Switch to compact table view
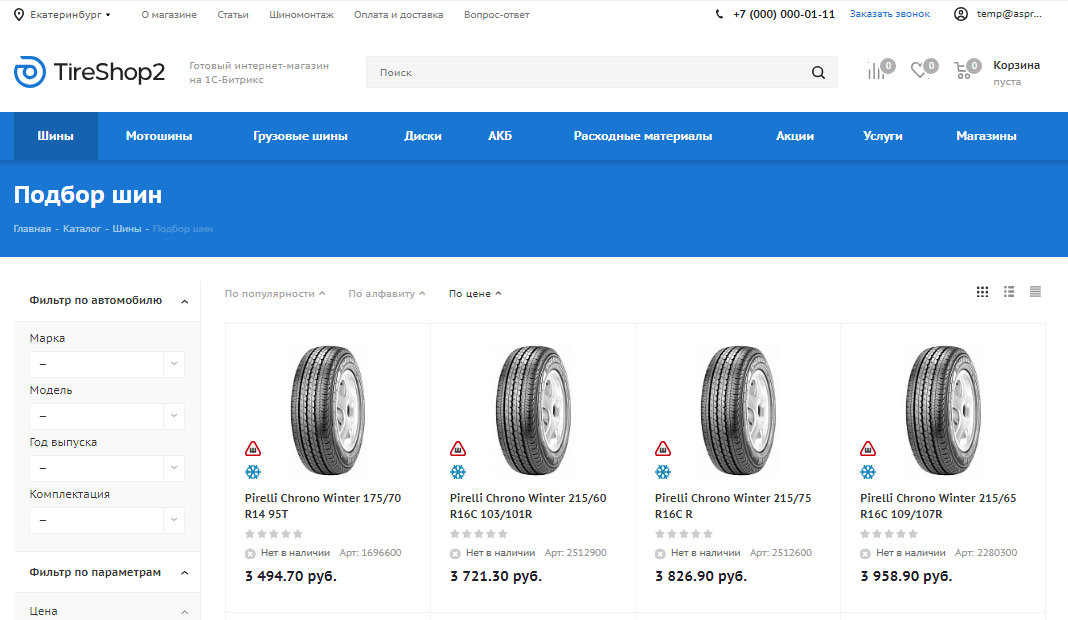1068x620 pixels. [1035, 292]
